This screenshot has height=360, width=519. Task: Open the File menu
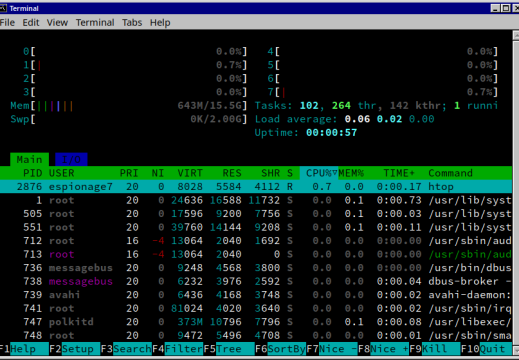point(7,22)
